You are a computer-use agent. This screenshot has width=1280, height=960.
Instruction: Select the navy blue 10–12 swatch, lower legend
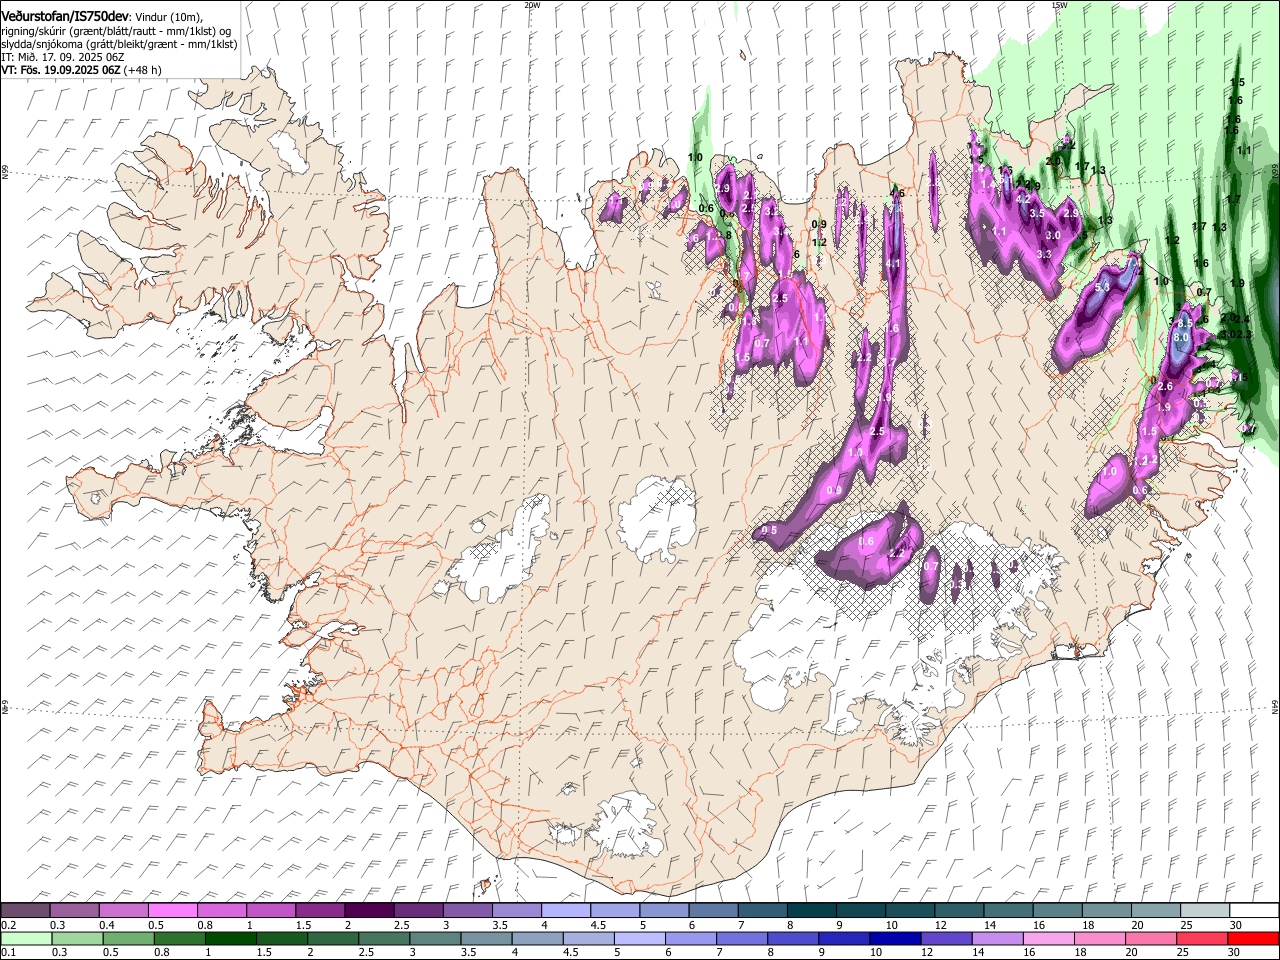(x=894, y=938)
